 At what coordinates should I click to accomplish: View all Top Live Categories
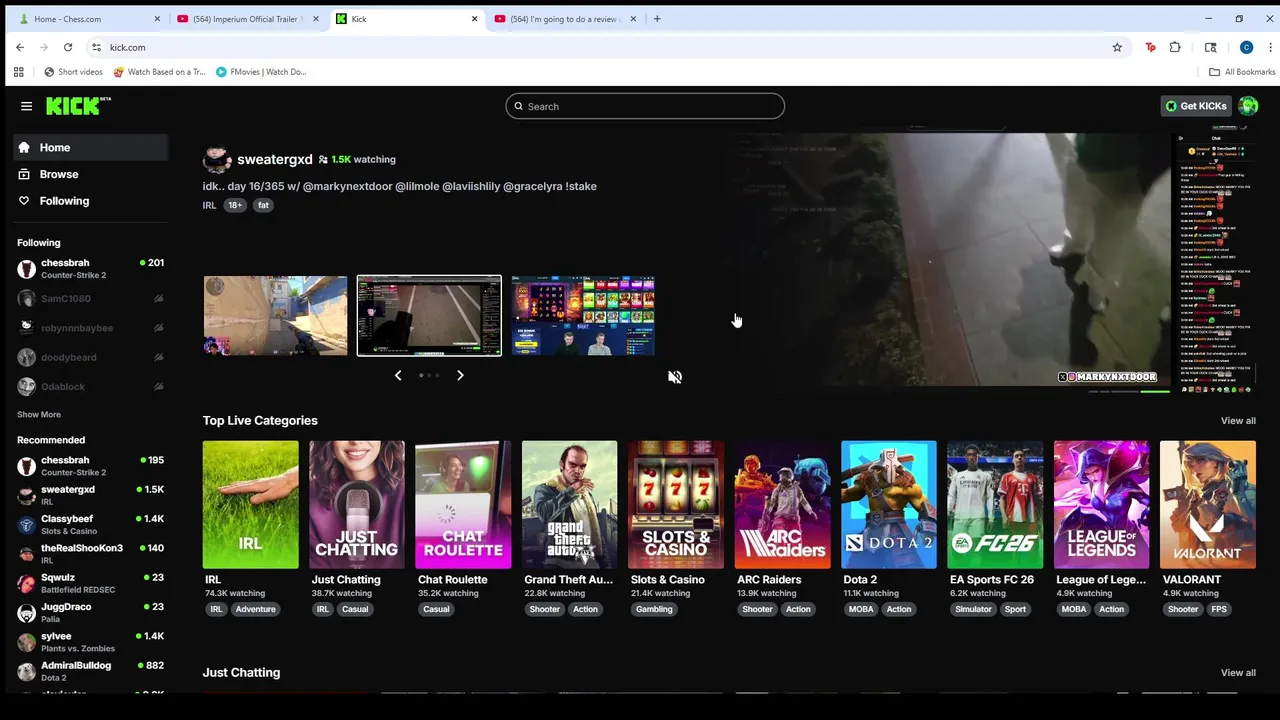tap(1238, 421)
